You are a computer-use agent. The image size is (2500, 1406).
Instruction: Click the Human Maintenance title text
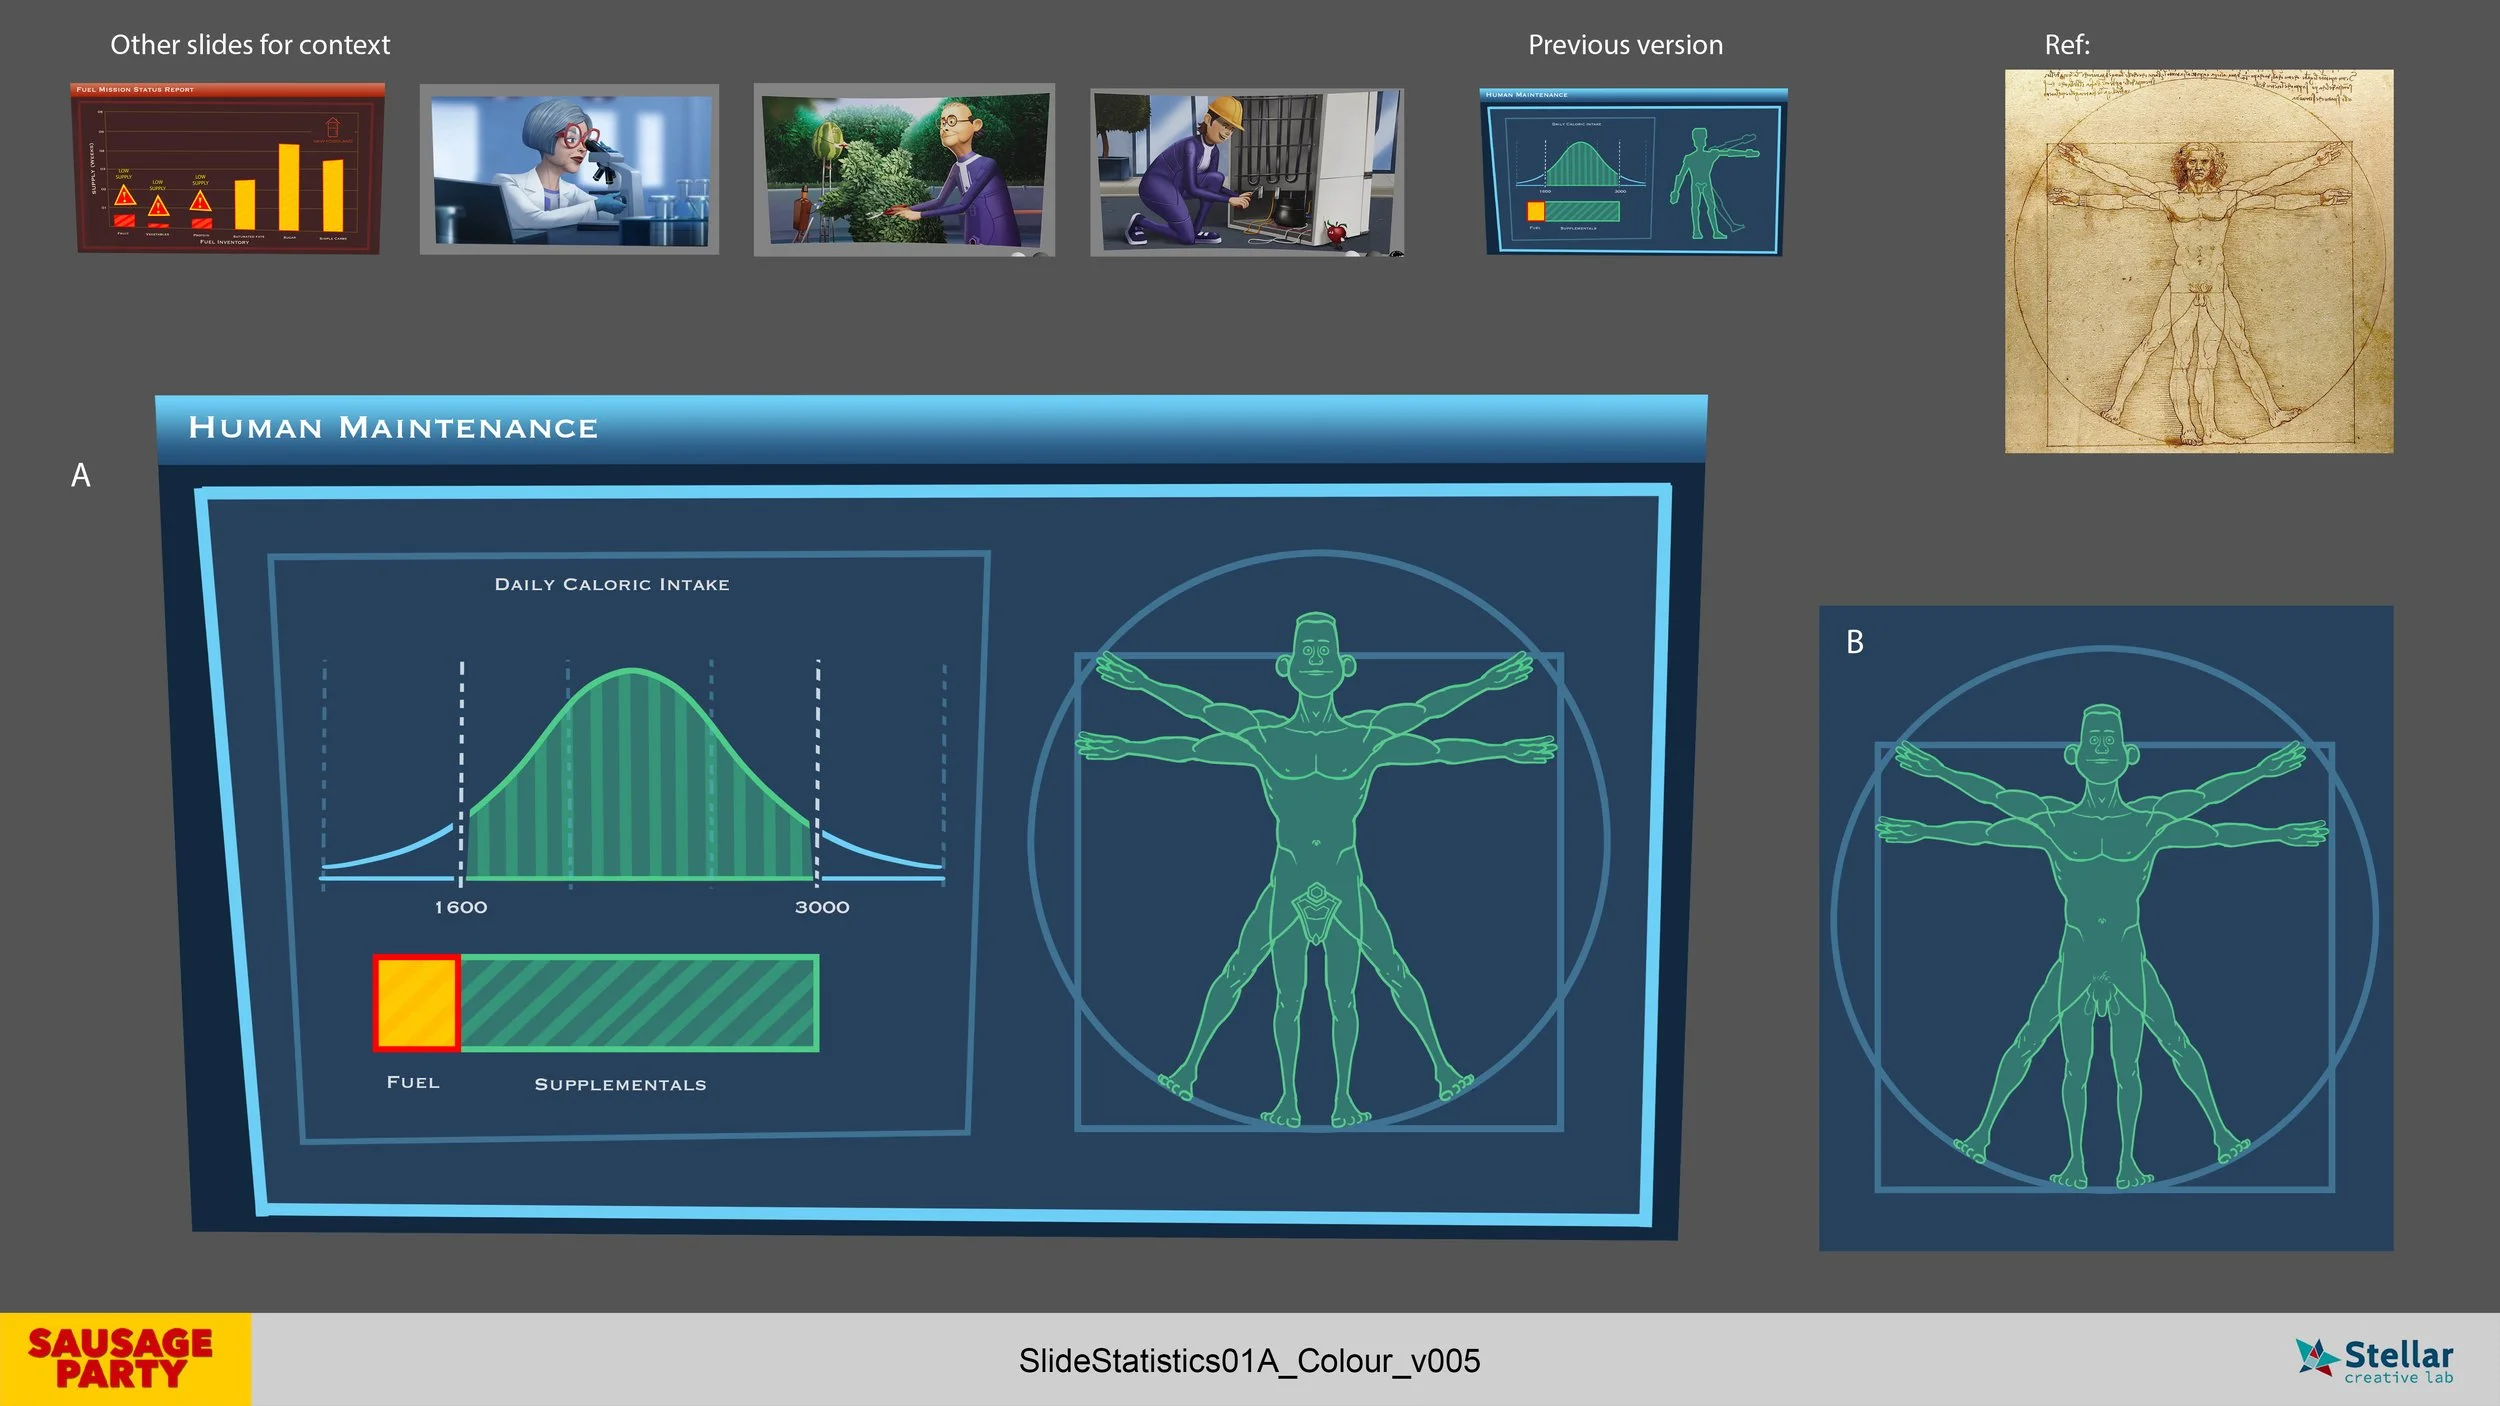click(x=393, y=428)
